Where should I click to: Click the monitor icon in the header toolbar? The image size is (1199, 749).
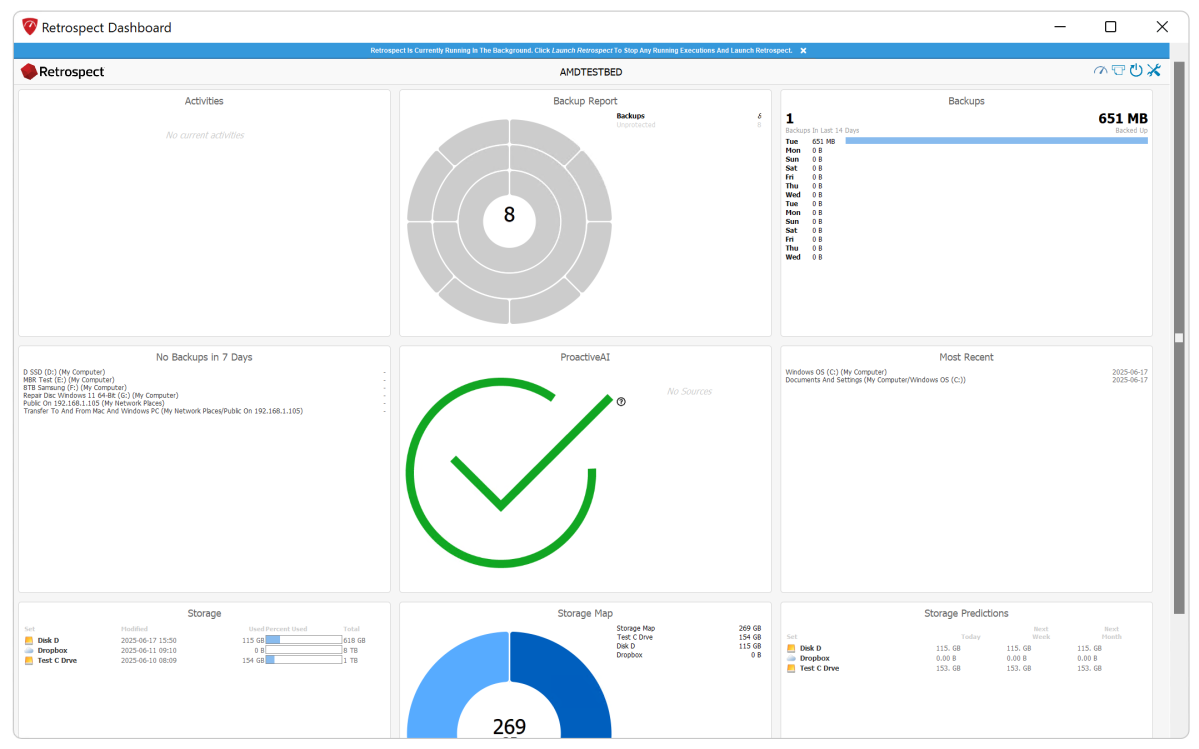[x=1119, y=71]
